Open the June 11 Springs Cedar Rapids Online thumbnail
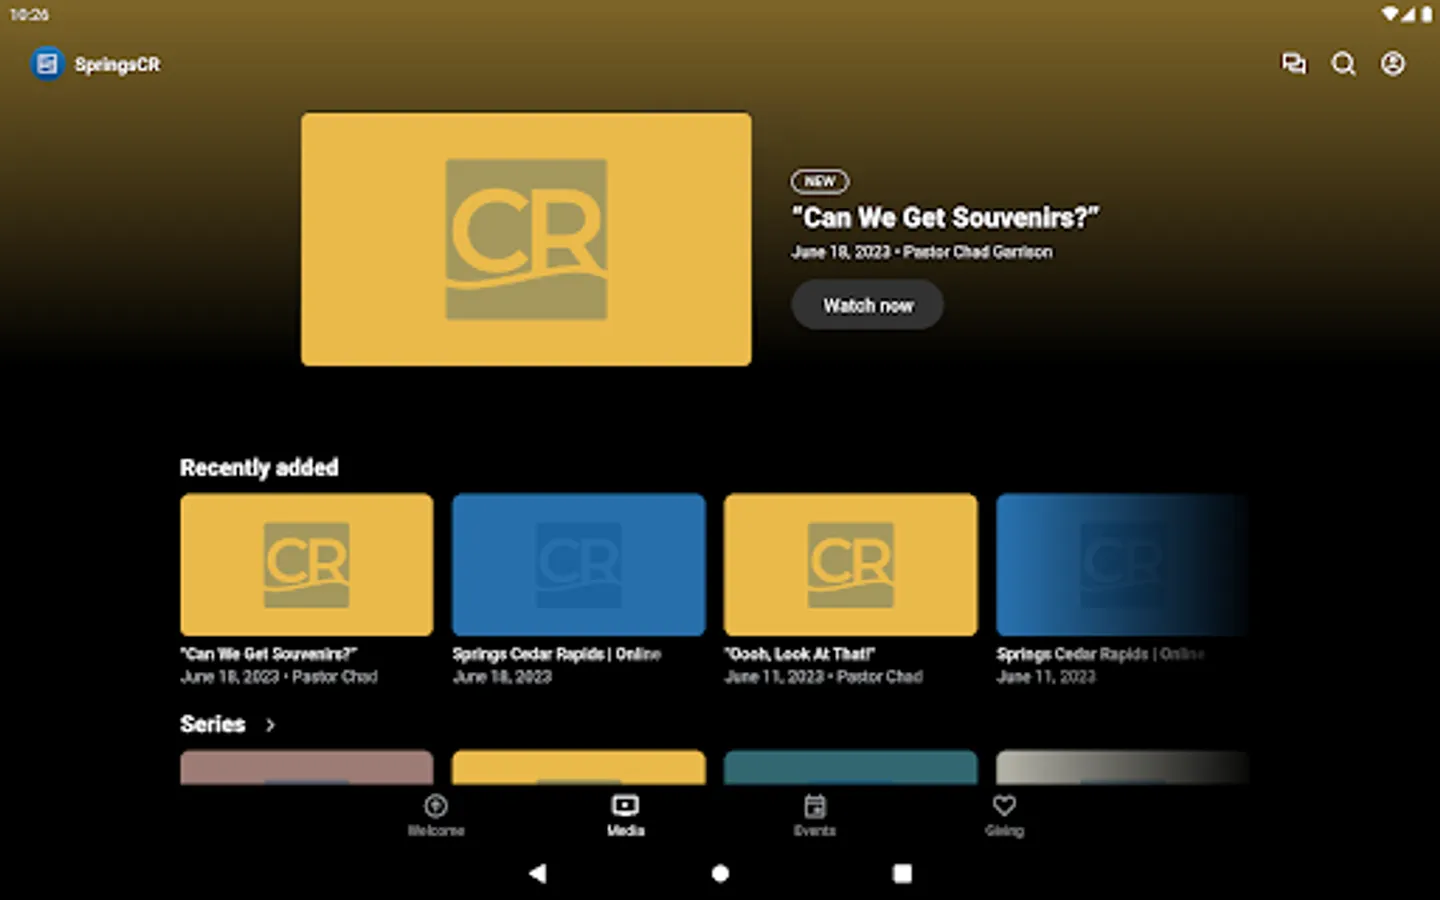 1122,564
